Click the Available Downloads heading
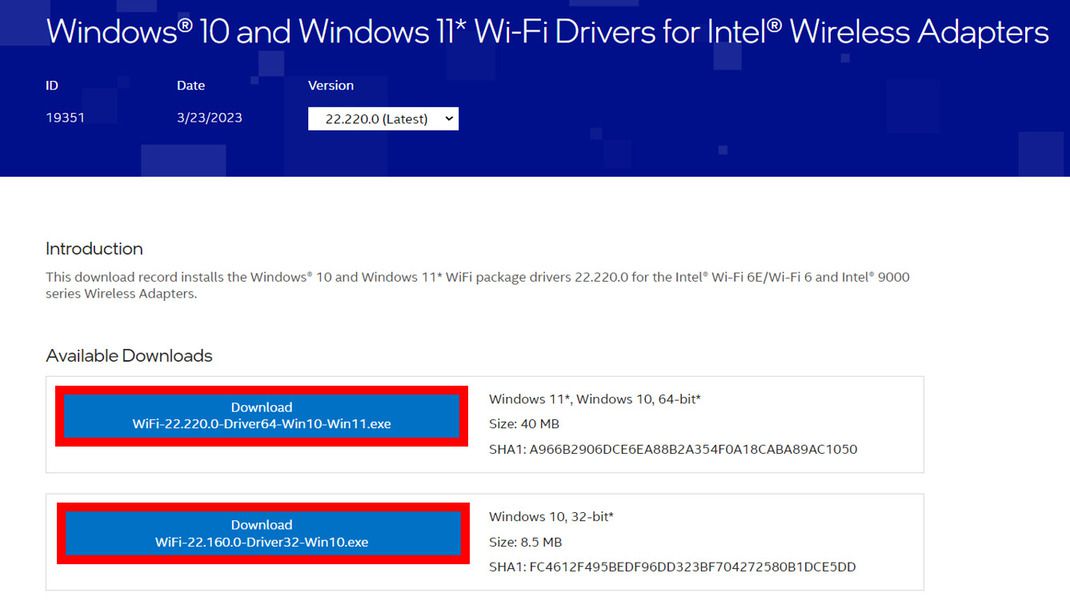The image size is (1070, 605). [x=129, y=355]
